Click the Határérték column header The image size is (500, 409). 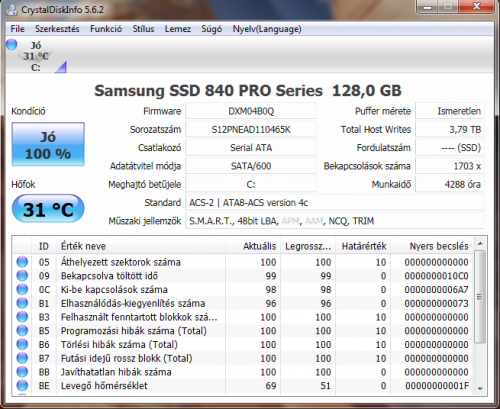click(363, 246)
